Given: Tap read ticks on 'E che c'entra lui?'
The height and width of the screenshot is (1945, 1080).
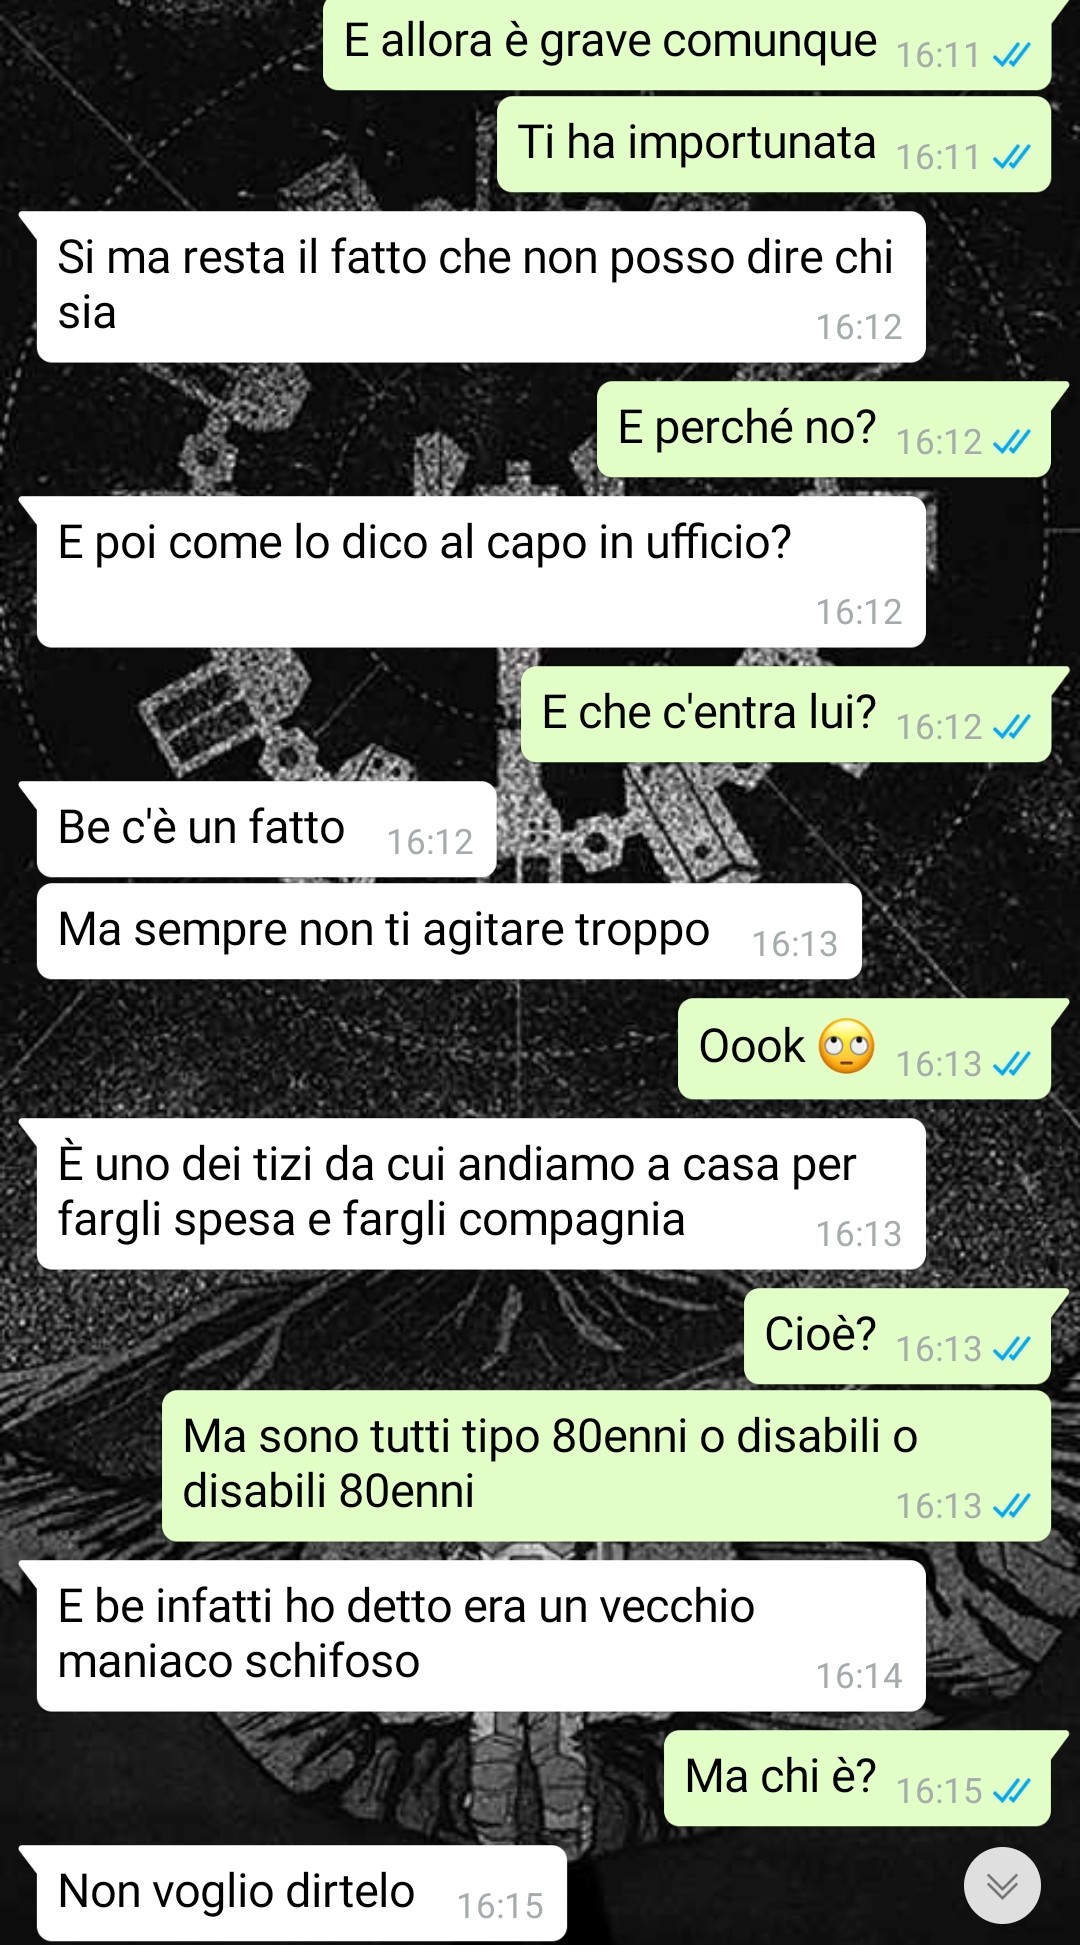Looking at the screenshot, I should point(1011,727).
